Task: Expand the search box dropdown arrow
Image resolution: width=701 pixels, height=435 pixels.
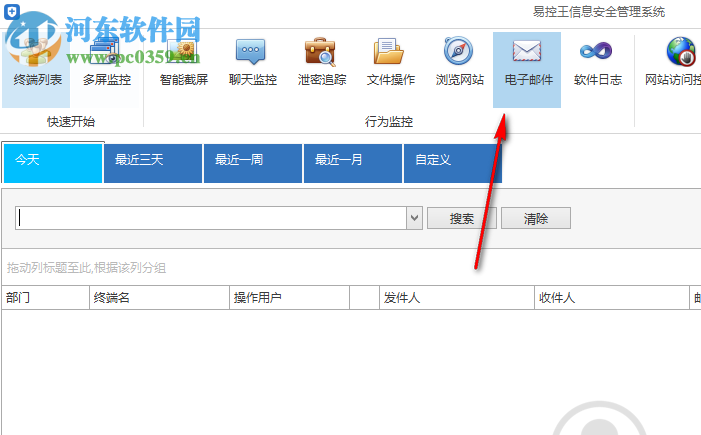Action: (x=414, y=218)
